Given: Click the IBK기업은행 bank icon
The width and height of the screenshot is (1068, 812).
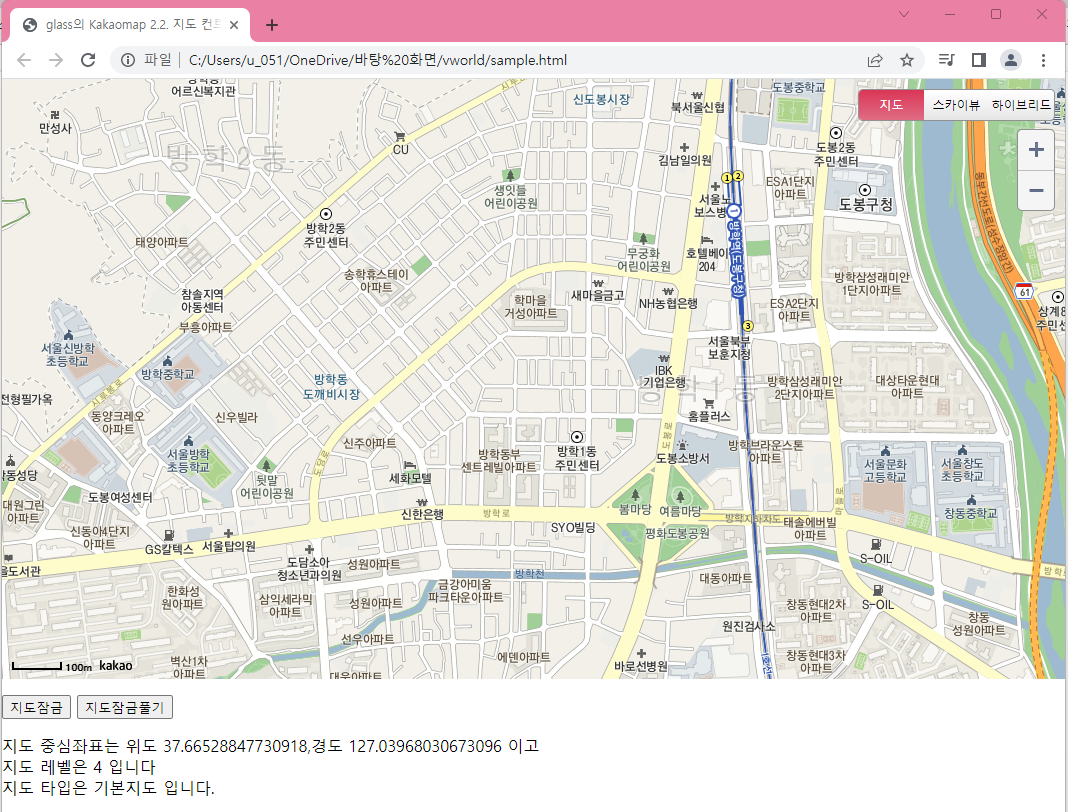Looking at the screenshot, I should tap(664, 358).
